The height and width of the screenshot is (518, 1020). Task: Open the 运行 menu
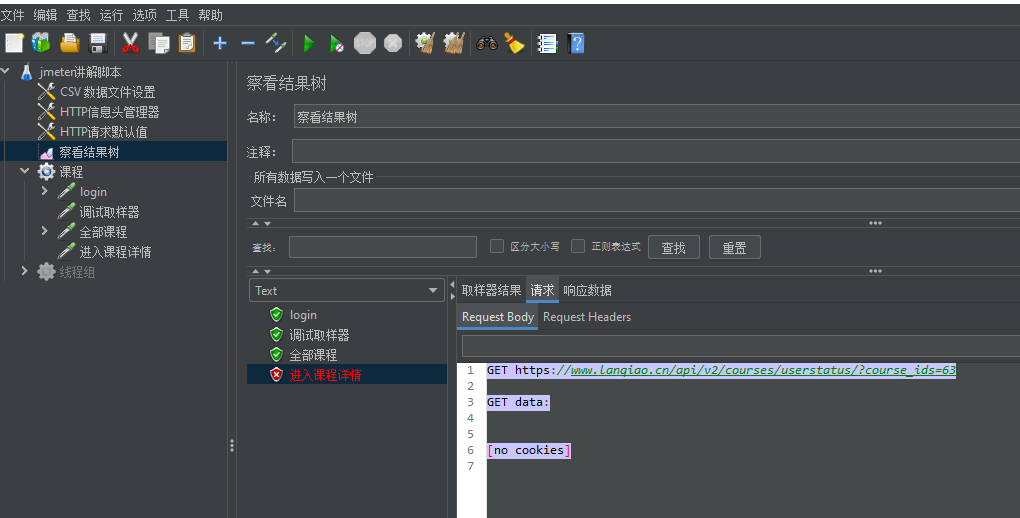point(111,15)
